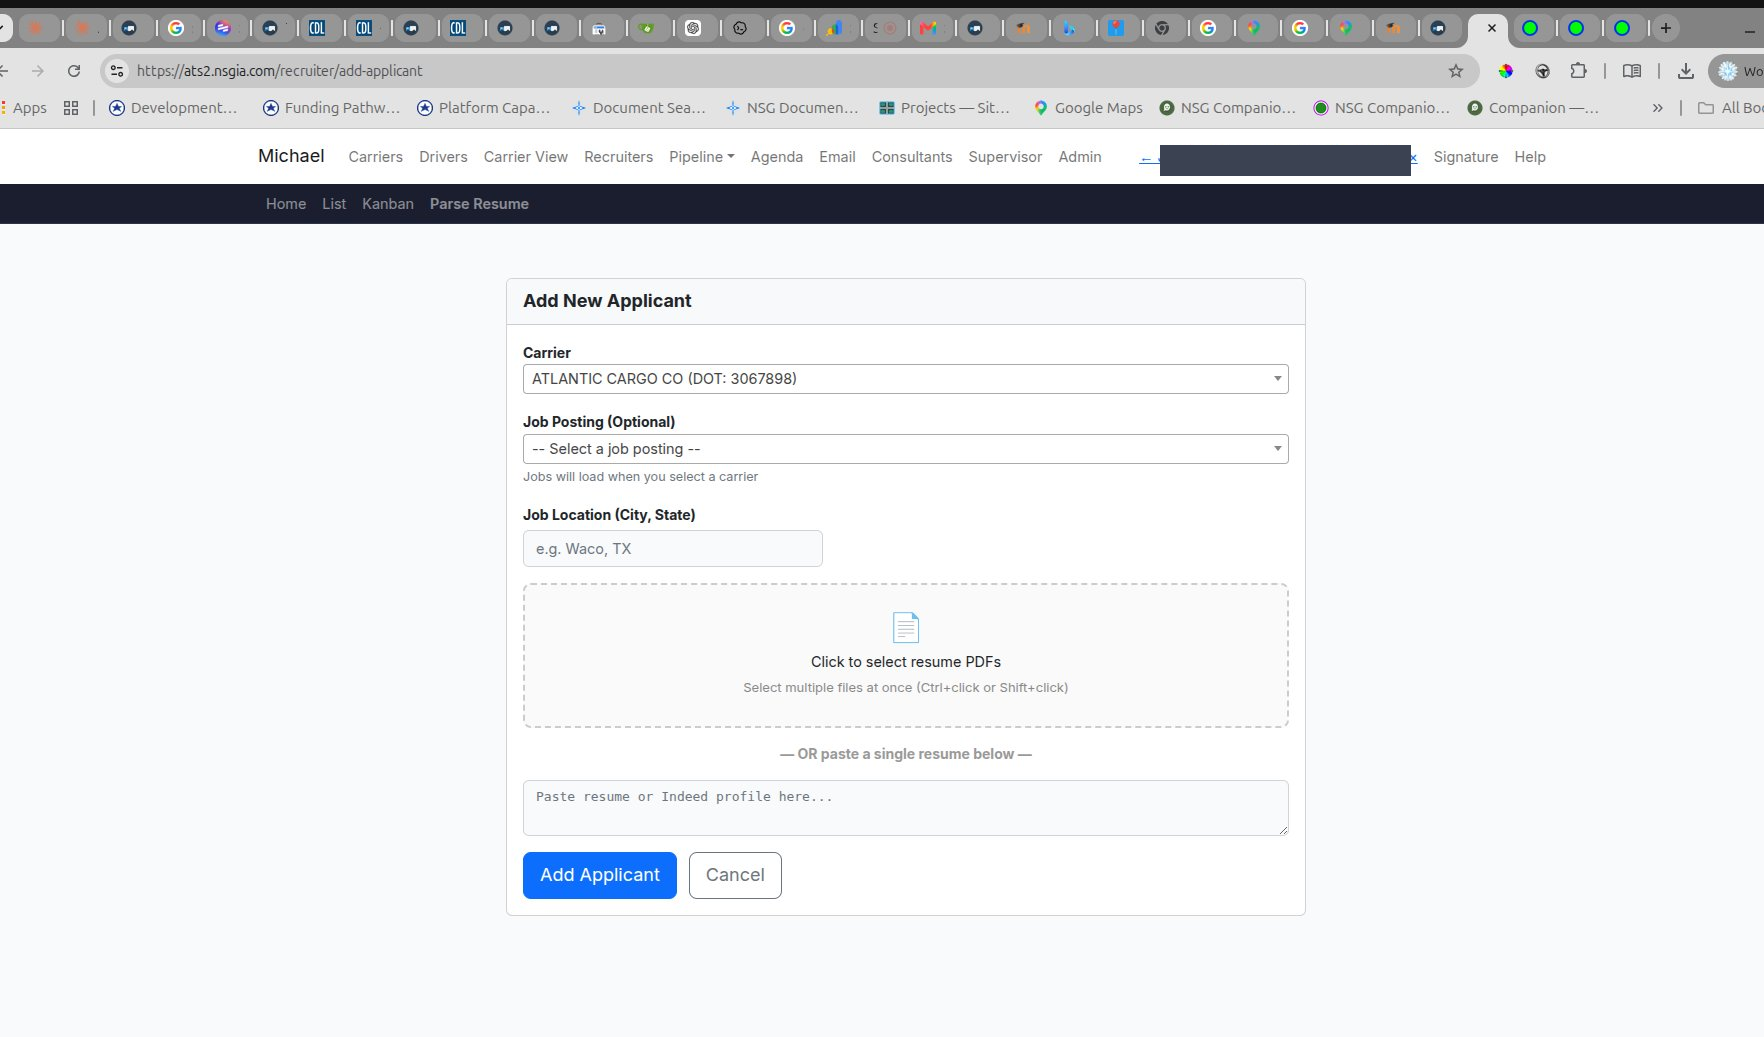Click the resume PDF upload area
The height and width of the screenshot is (1037, 1764).
905,655
